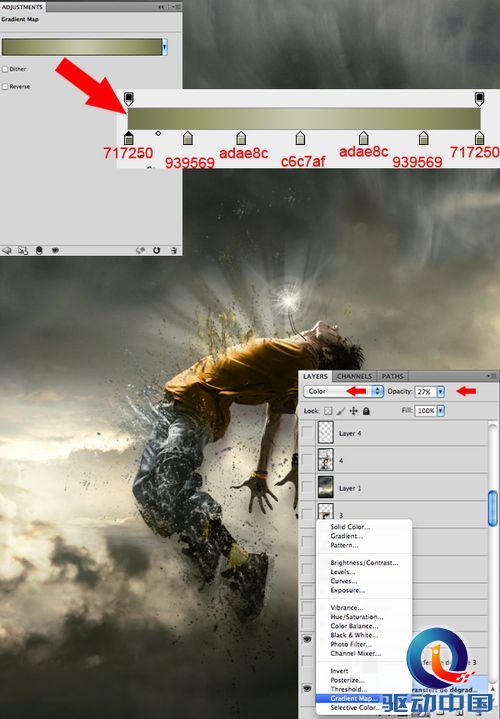500x719 pixels.
Task: Click the reset adjustment icon
Action: pyautogui.click(x=156, y=250)
